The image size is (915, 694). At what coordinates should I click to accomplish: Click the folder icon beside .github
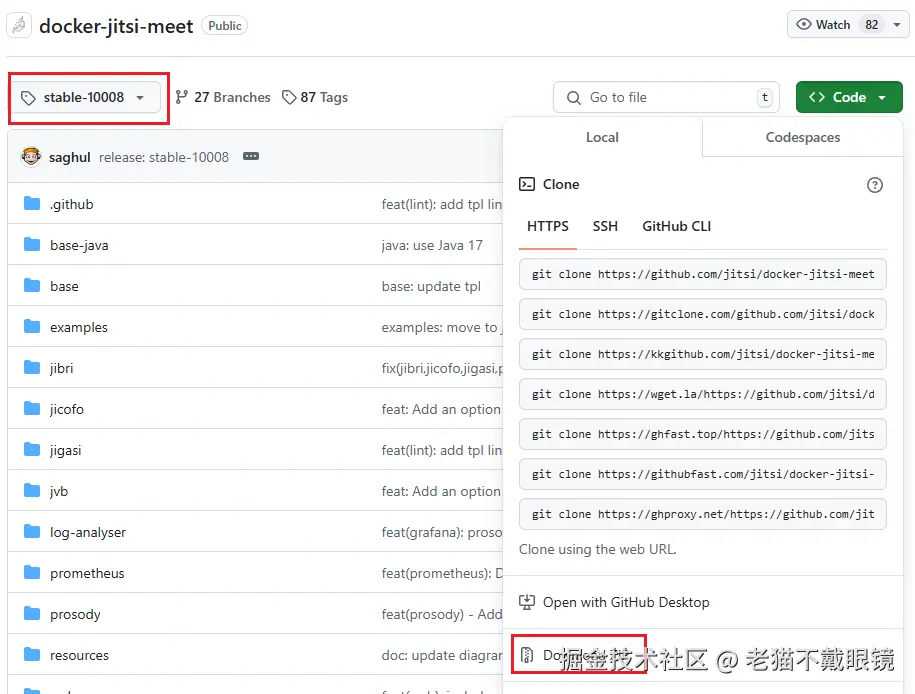coord(32,204)
